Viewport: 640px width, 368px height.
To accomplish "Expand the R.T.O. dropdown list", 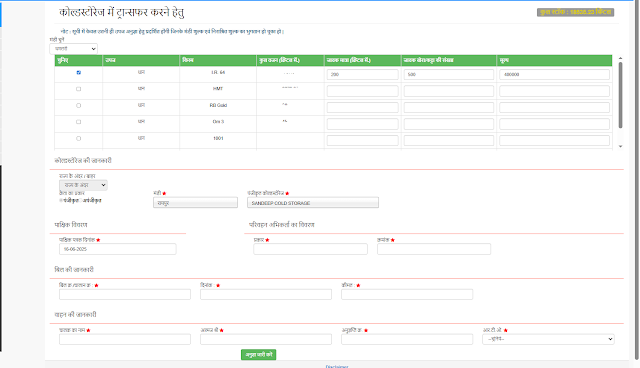I will pyautogui.click(x=548, y=339).
